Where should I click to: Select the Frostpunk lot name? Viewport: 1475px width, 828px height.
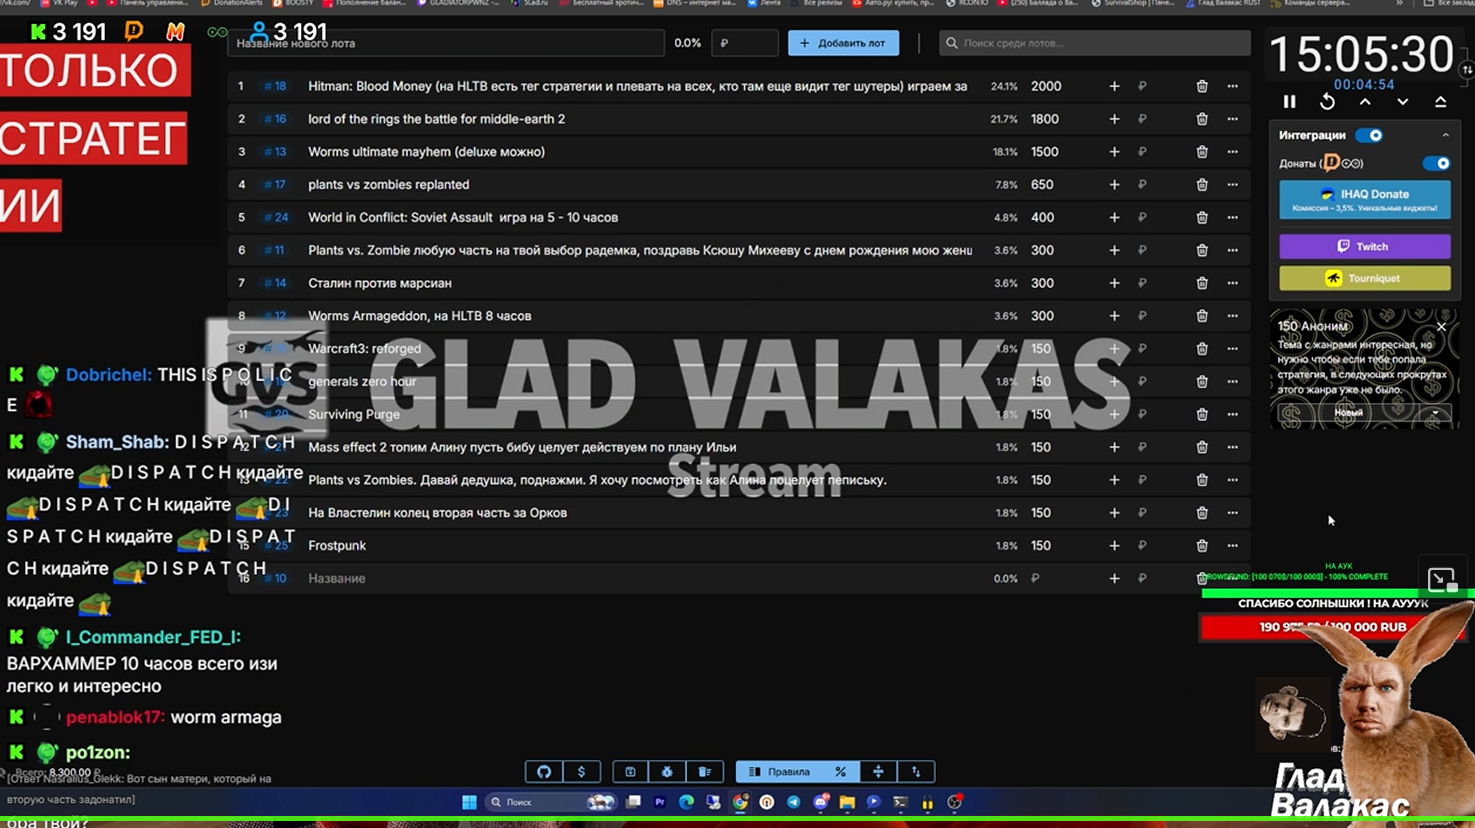tap(337, 546)
